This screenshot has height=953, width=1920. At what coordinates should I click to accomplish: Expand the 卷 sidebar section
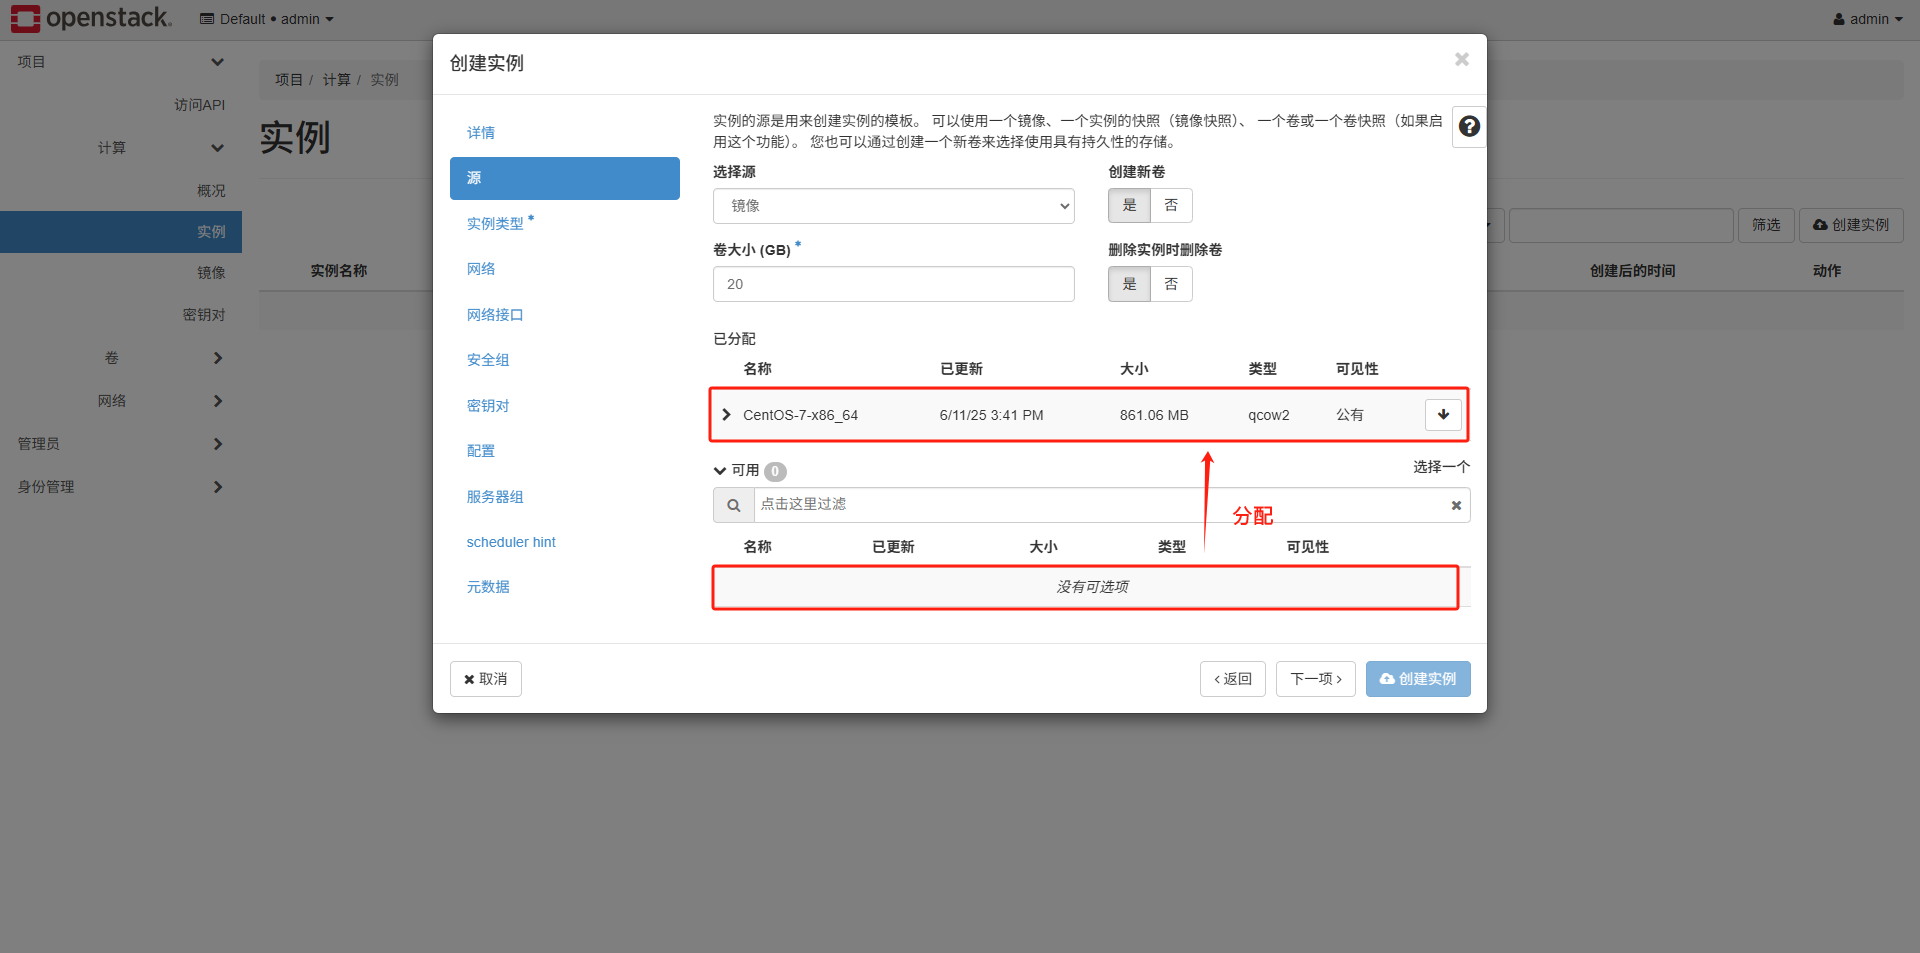121,358
